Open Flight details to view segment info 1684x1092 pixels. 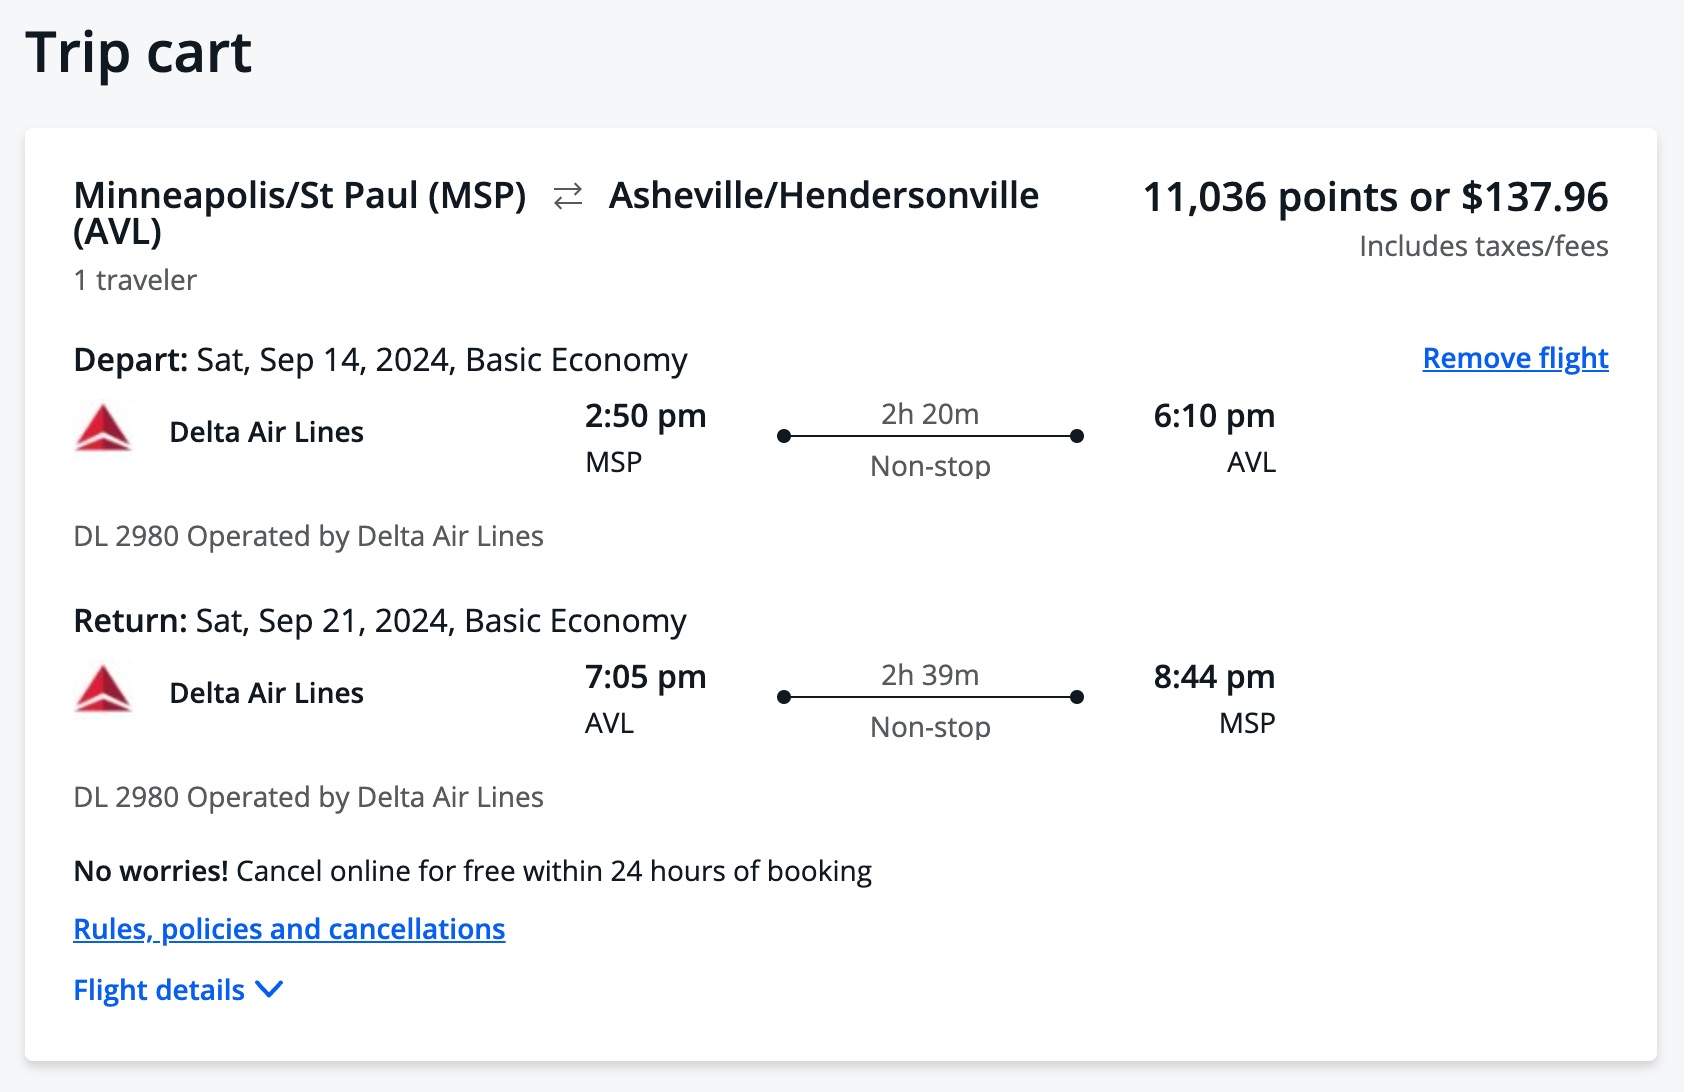click(158, 990)
